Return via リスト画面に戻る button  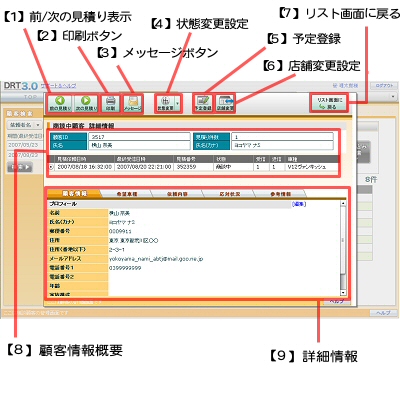pyautogui.click(x=329, y=103)
